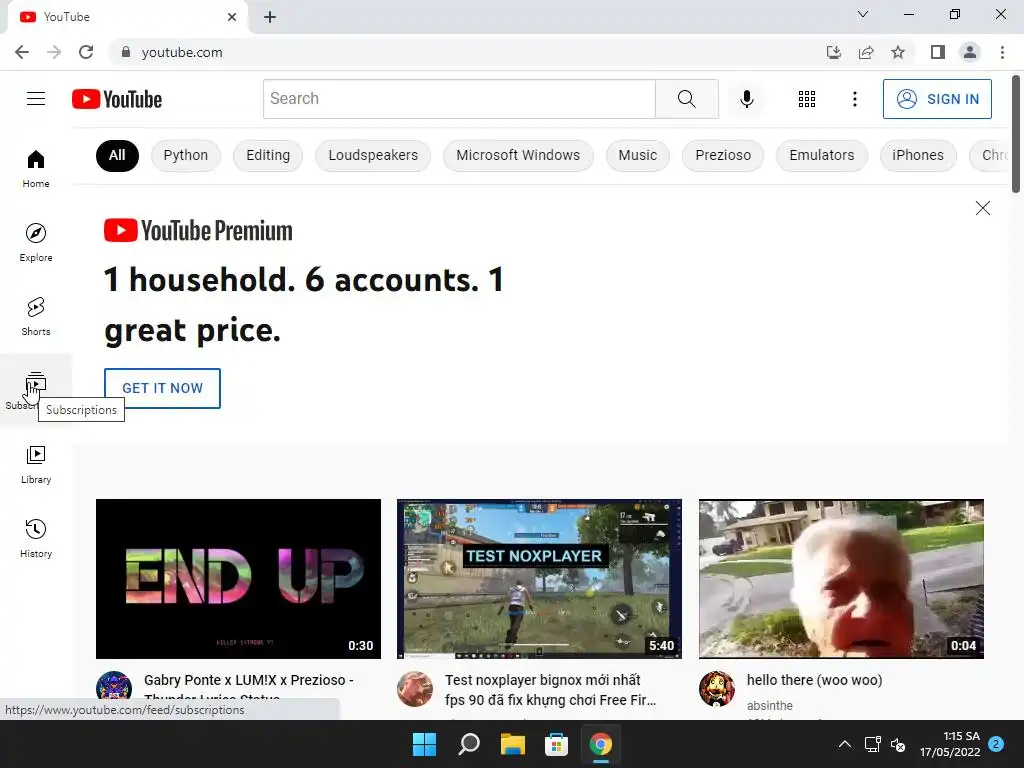Close the YouTube tab
The image size is (1024, 768).
[232, 17]
